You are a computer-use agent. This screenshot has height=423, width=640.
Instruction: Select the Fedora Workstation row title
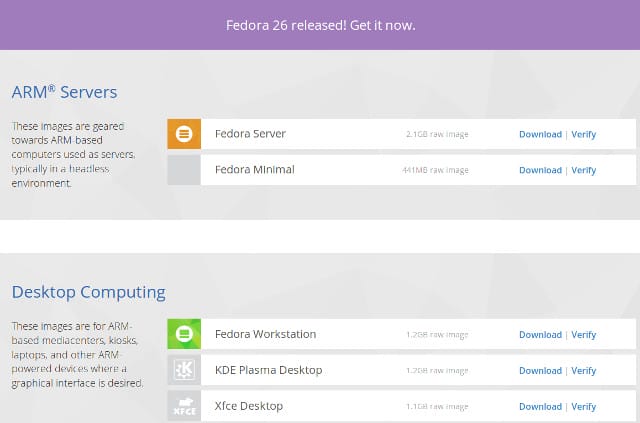point(265,334)
